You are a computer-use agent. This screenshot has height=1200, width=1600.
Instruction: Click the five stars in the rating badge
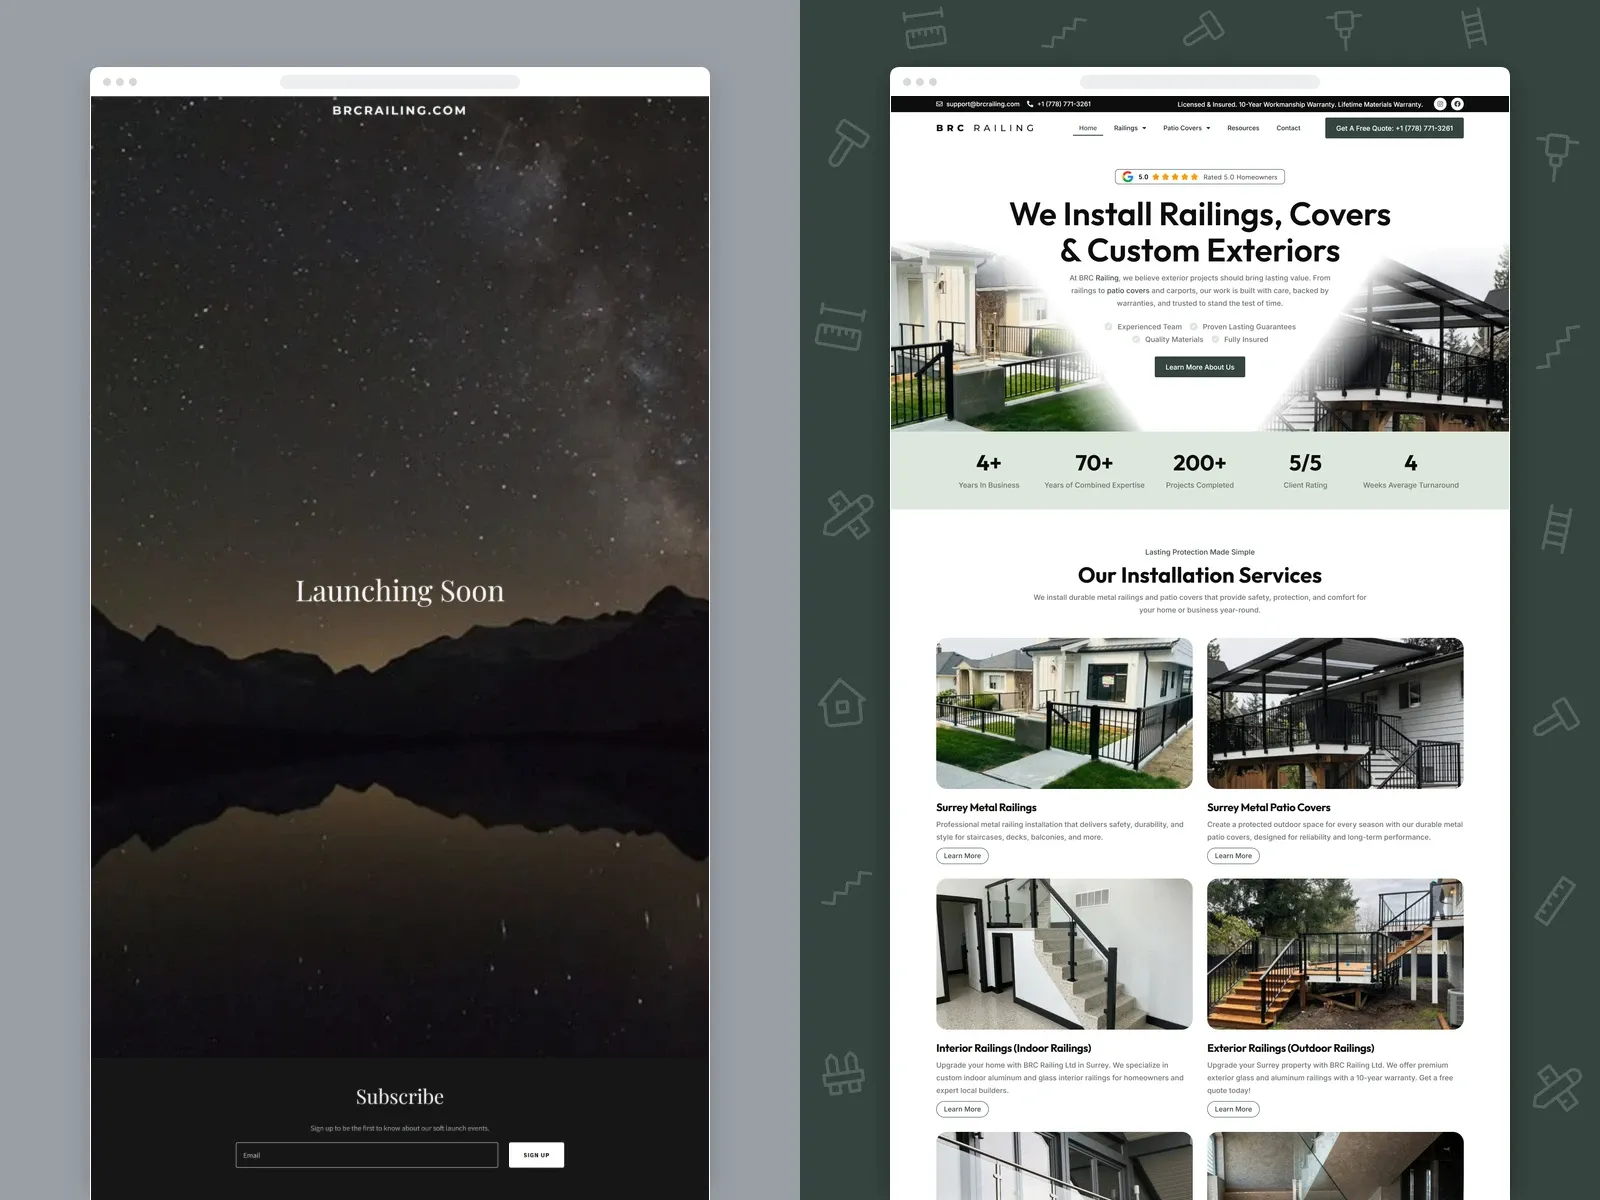coord(1175,177)
